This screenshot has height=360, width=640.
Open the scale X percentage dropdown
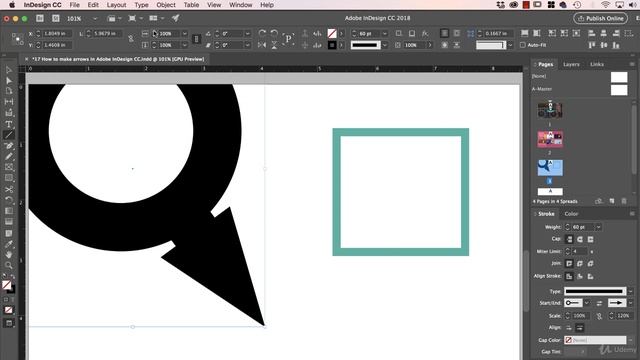coord(184,33)
